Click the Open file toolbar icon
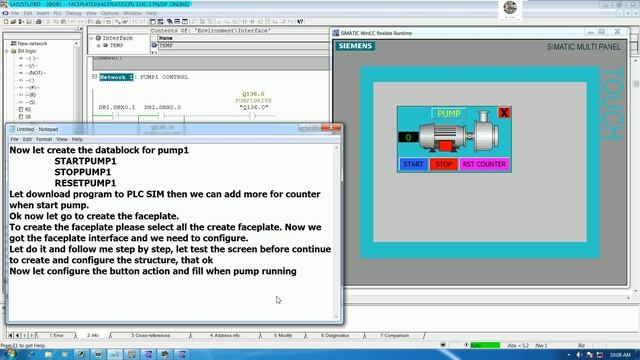 13,22
